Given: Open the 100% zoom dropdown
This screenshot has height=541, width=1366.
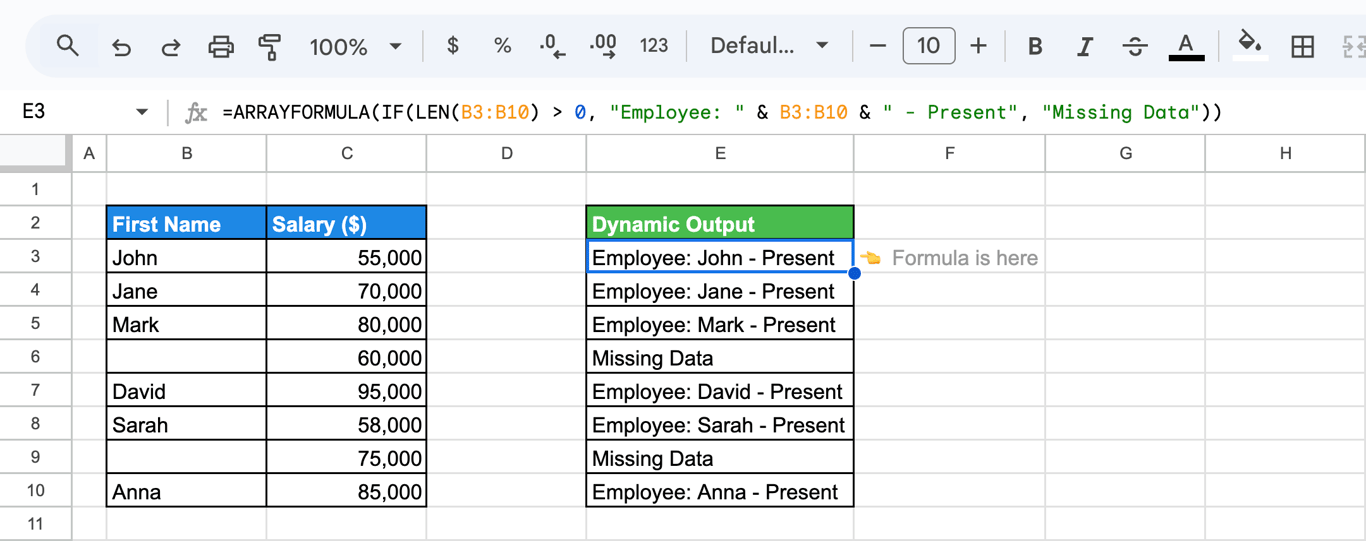Looking at the screenshot, I should tap(355, 46).
